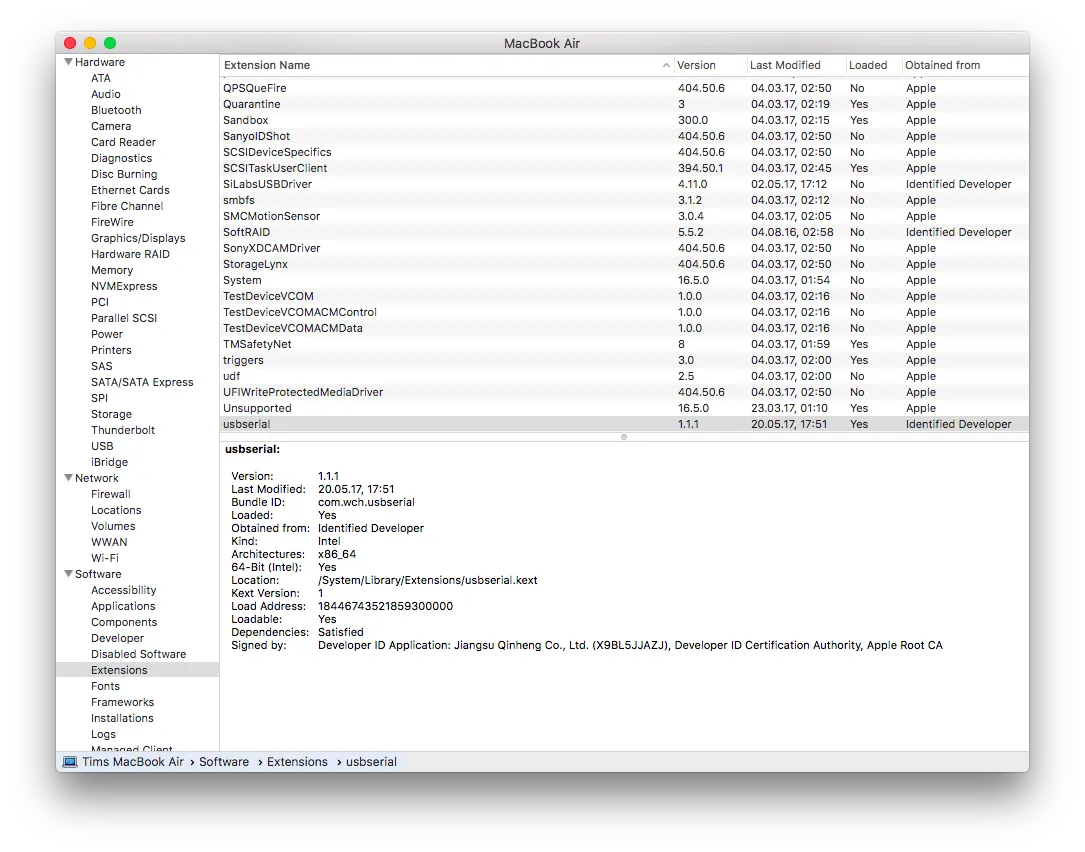The width and height of the screenshot is (1085, 852).
Task: Select the usbserial extension row
Action: tap(624, 424)
